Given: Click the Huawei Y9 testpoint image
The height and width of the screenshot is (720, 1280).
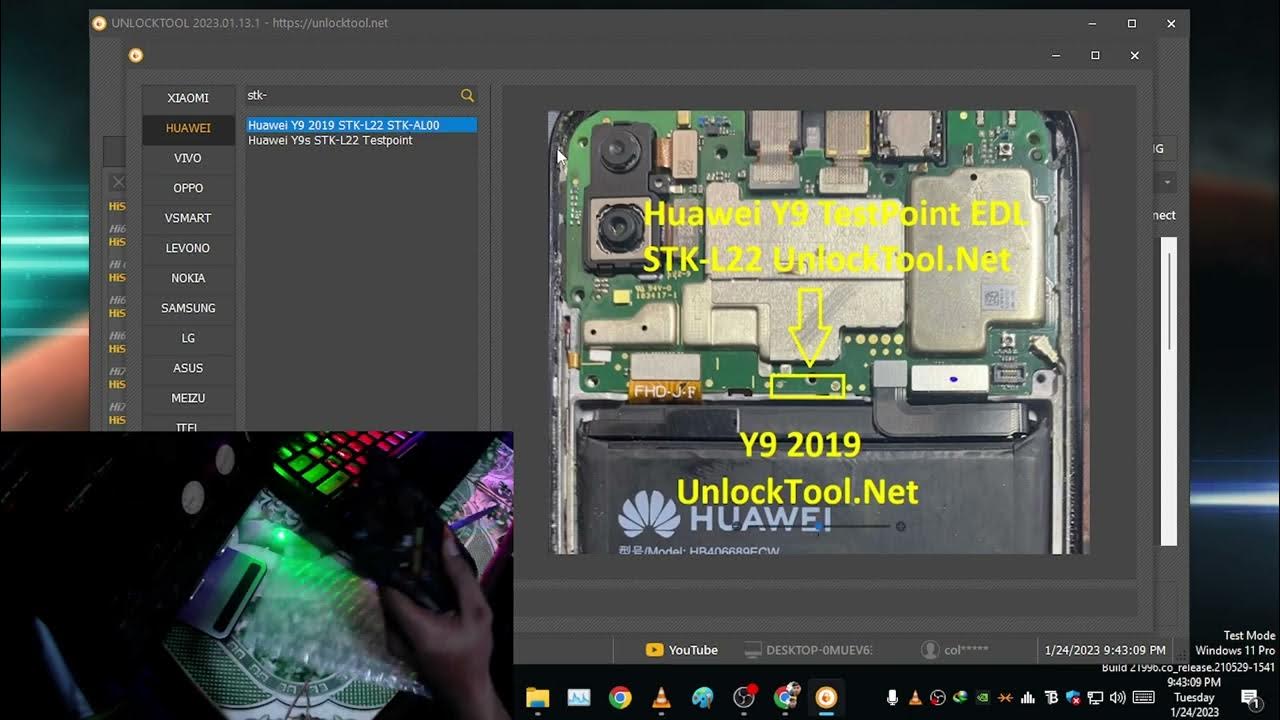Looking at the screenshot, I should (x=818, y=332).
